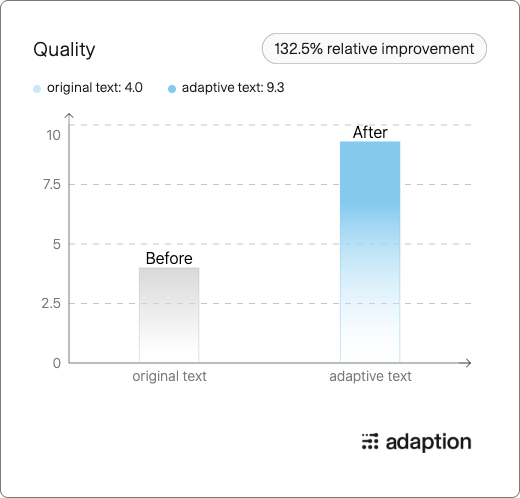This screenshot has width=520, height=498.
Task: Select the blue After bar
Action: pyautogui.click(x=370, y=252)
